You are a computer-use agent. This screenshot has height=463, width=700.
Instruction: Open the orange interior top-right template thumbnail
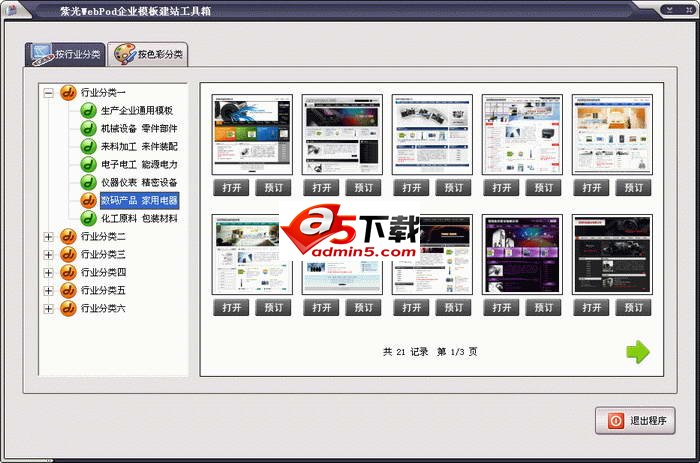612,134
